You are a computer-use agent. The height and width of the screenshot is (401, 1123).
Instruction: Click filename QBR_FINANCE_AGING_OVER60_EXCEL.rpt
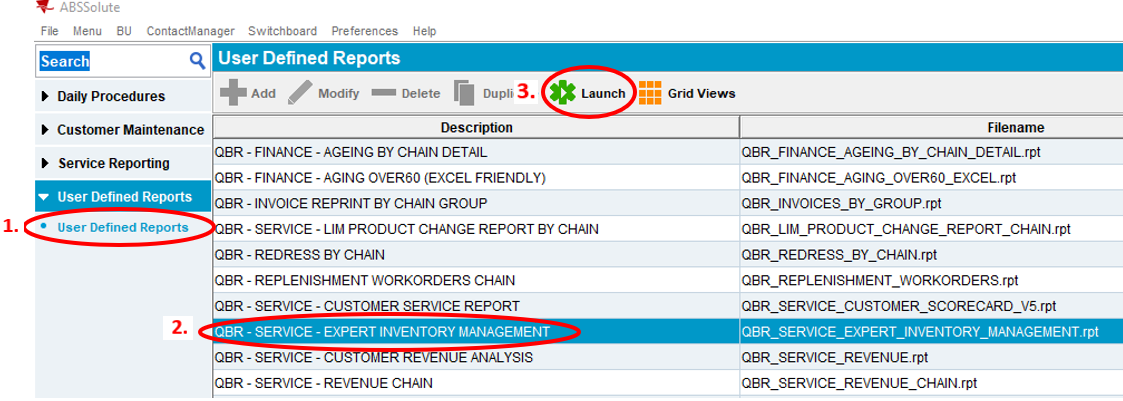(879, 178)
